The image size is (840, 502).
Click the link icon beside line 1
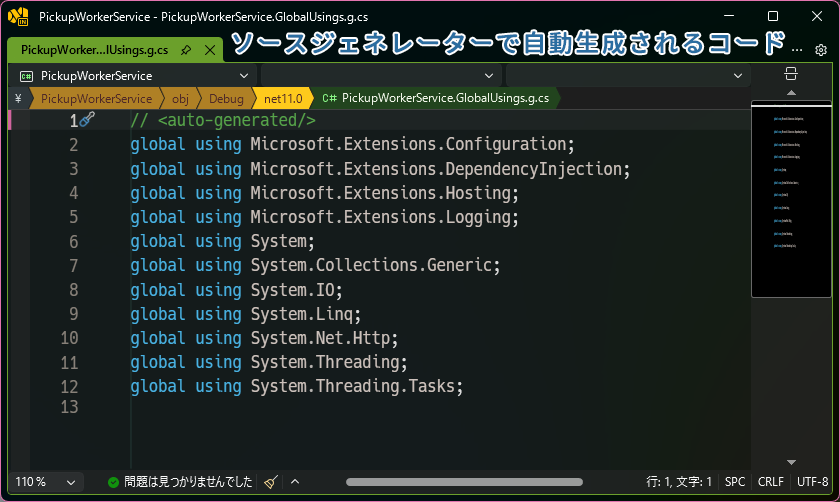tap(87, 119)
